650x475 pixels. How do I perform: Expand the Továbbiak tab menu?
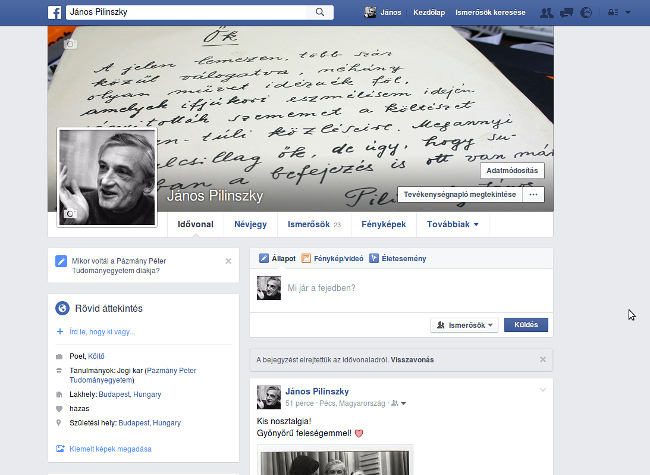[453, 224]
